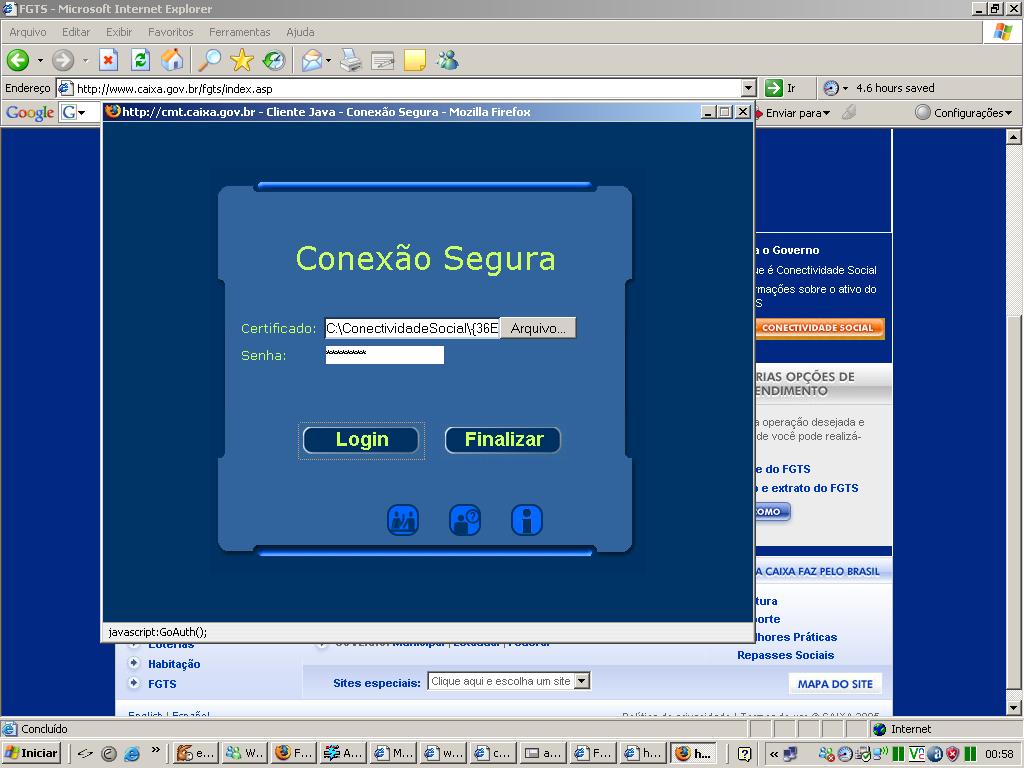Expand quick launch overflow chevron
Screen dimensions: 1024x768
(155, 750)
